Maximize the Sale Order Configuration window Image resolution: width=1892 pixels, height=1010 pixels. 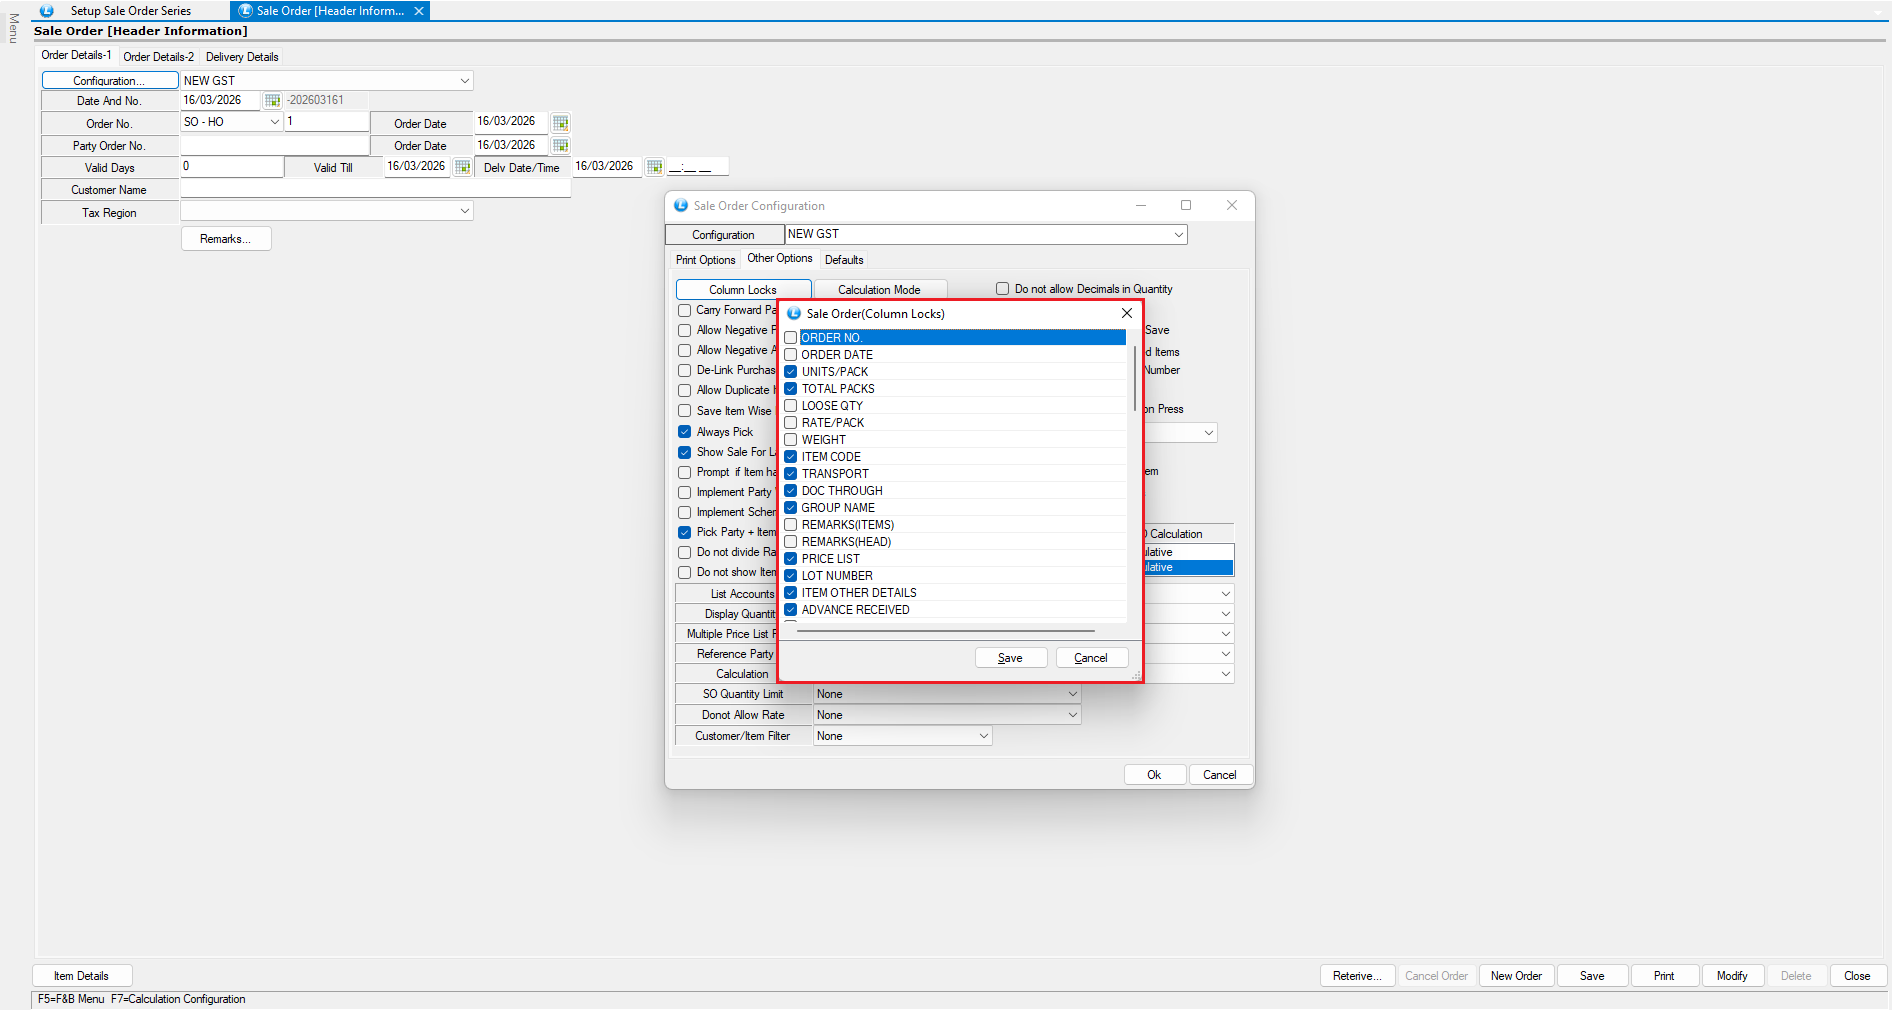(x=1186, y=205)
